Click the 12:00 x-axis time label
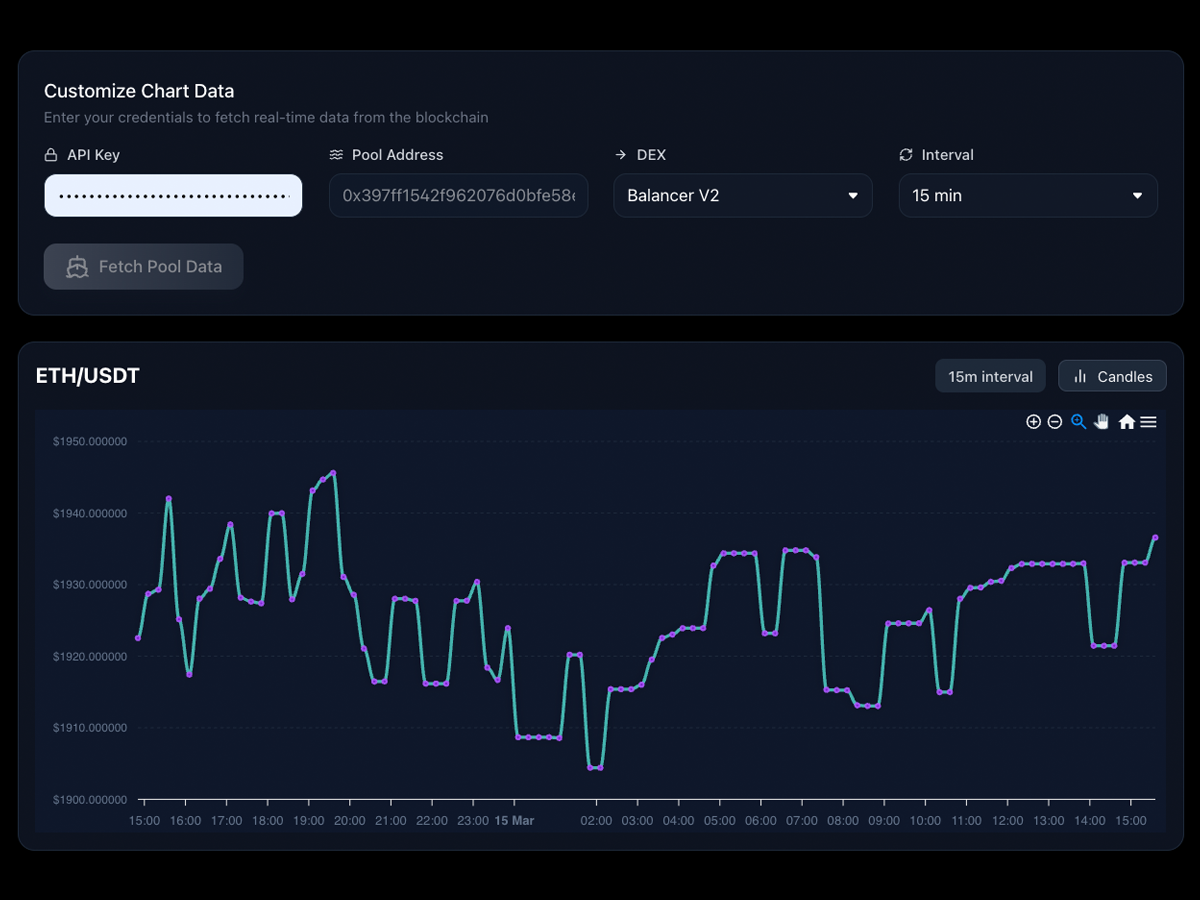This screenshot has height=900, width=1200. 1007,821
